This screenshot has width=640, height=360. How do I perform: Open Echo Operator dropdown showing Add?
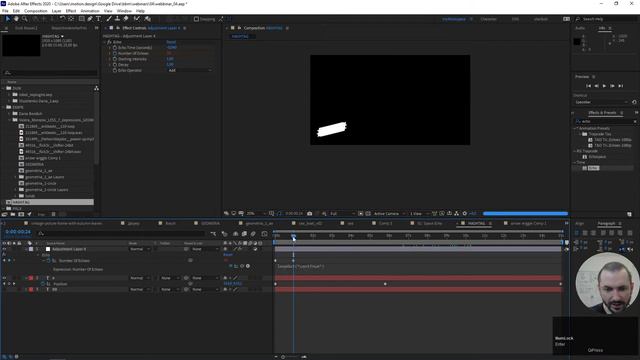coord(190,71)
